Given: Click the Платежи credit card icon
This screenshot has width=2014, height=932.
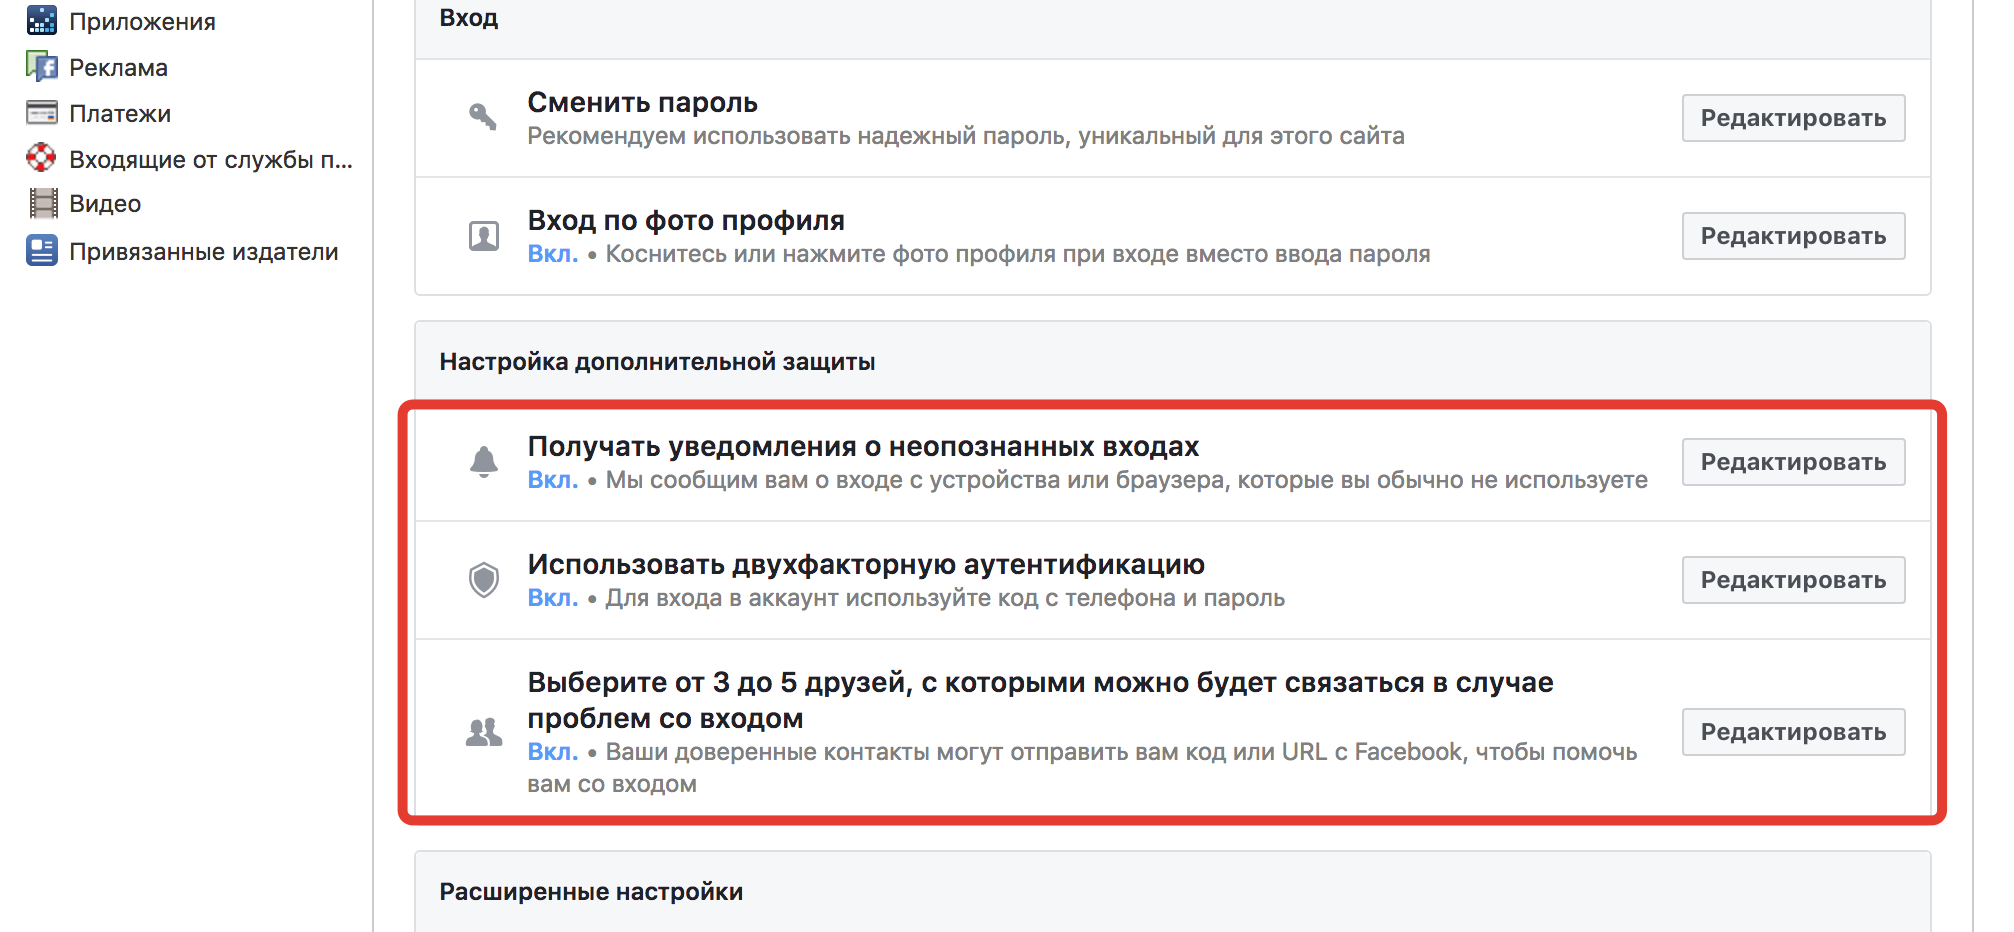Looking at the screenshot, I should click(x=42, y=113).
